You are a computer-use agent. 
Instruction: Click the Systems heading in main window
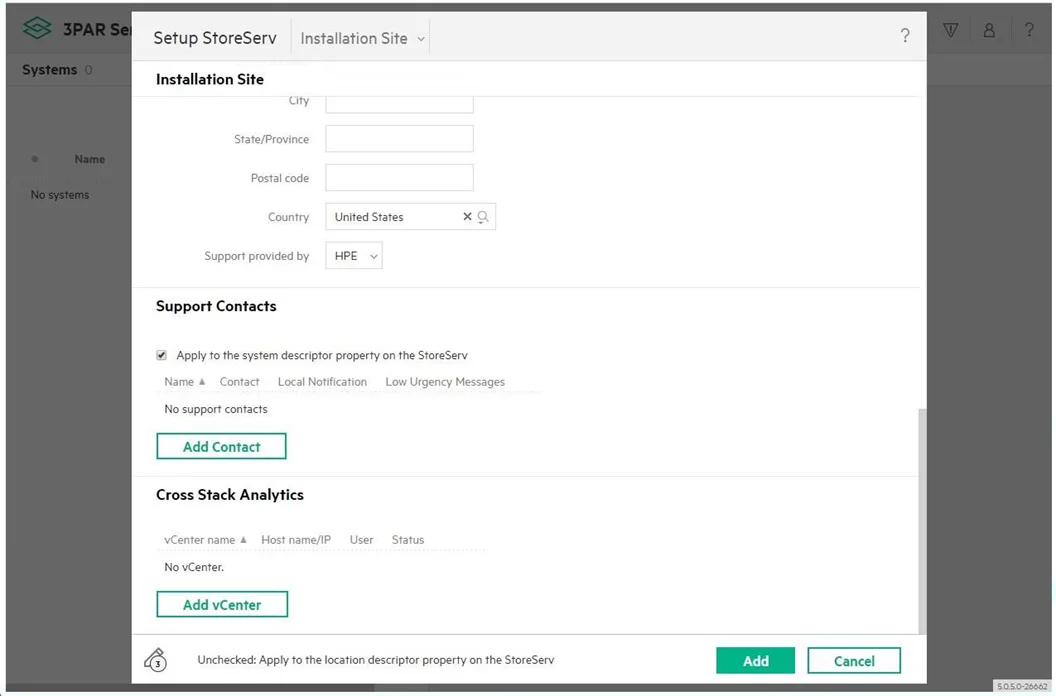point(49,69)
